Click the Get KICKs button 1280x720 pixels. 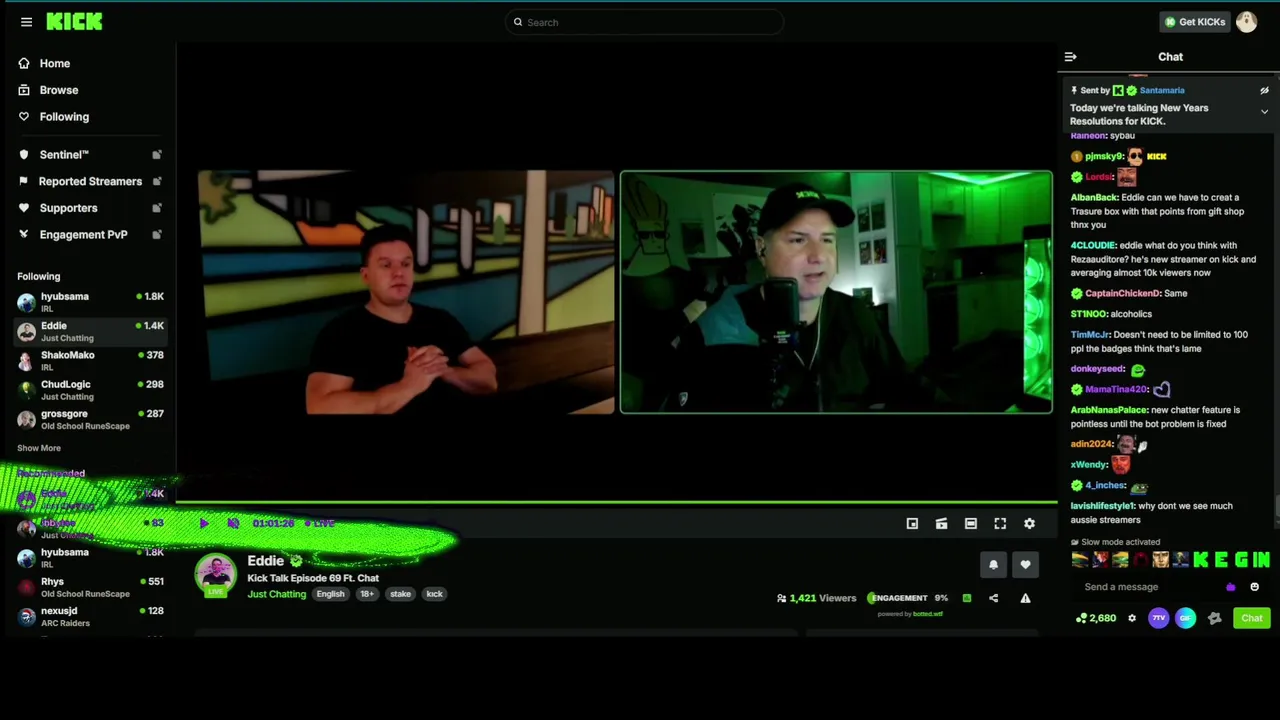tap(1195, 22)
